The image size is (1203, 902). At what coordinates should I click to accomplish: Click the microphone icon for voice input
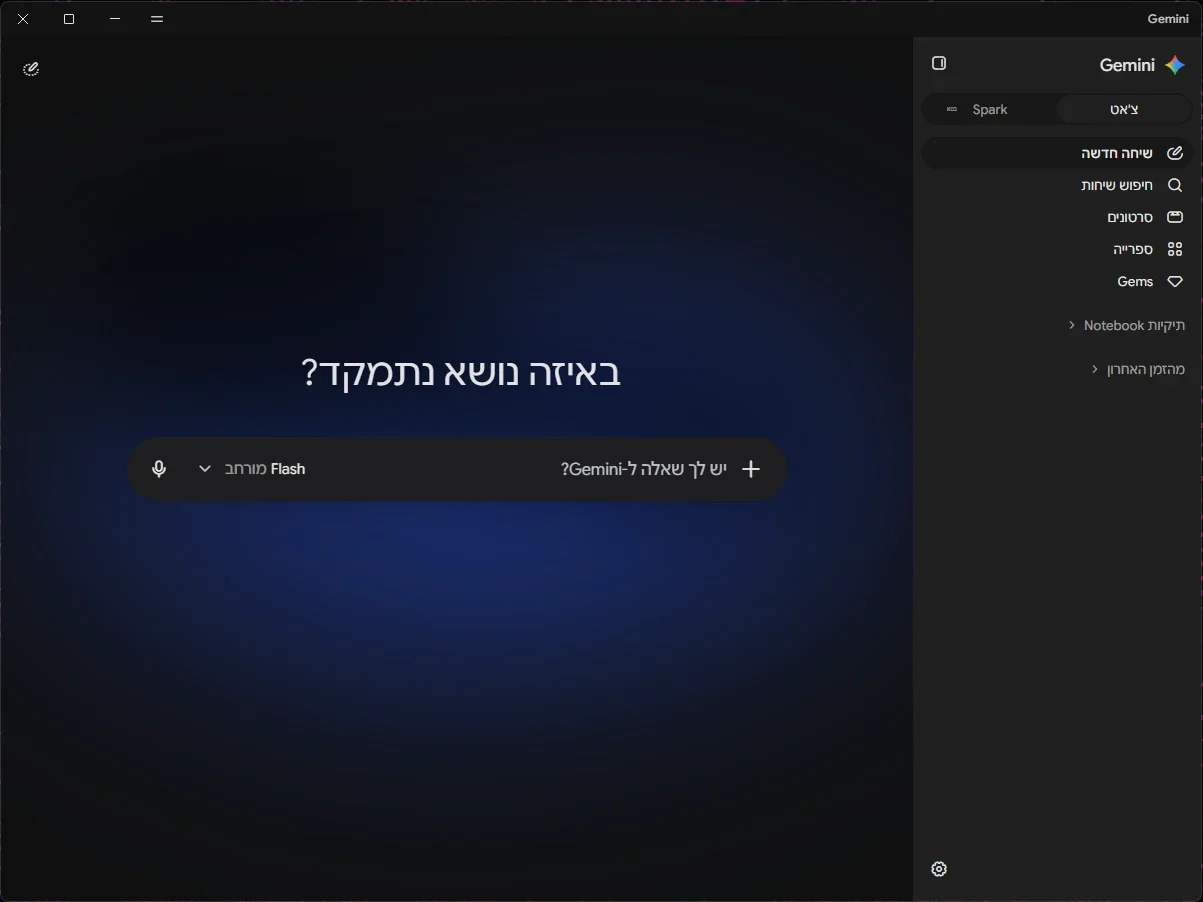pos(159,469)
